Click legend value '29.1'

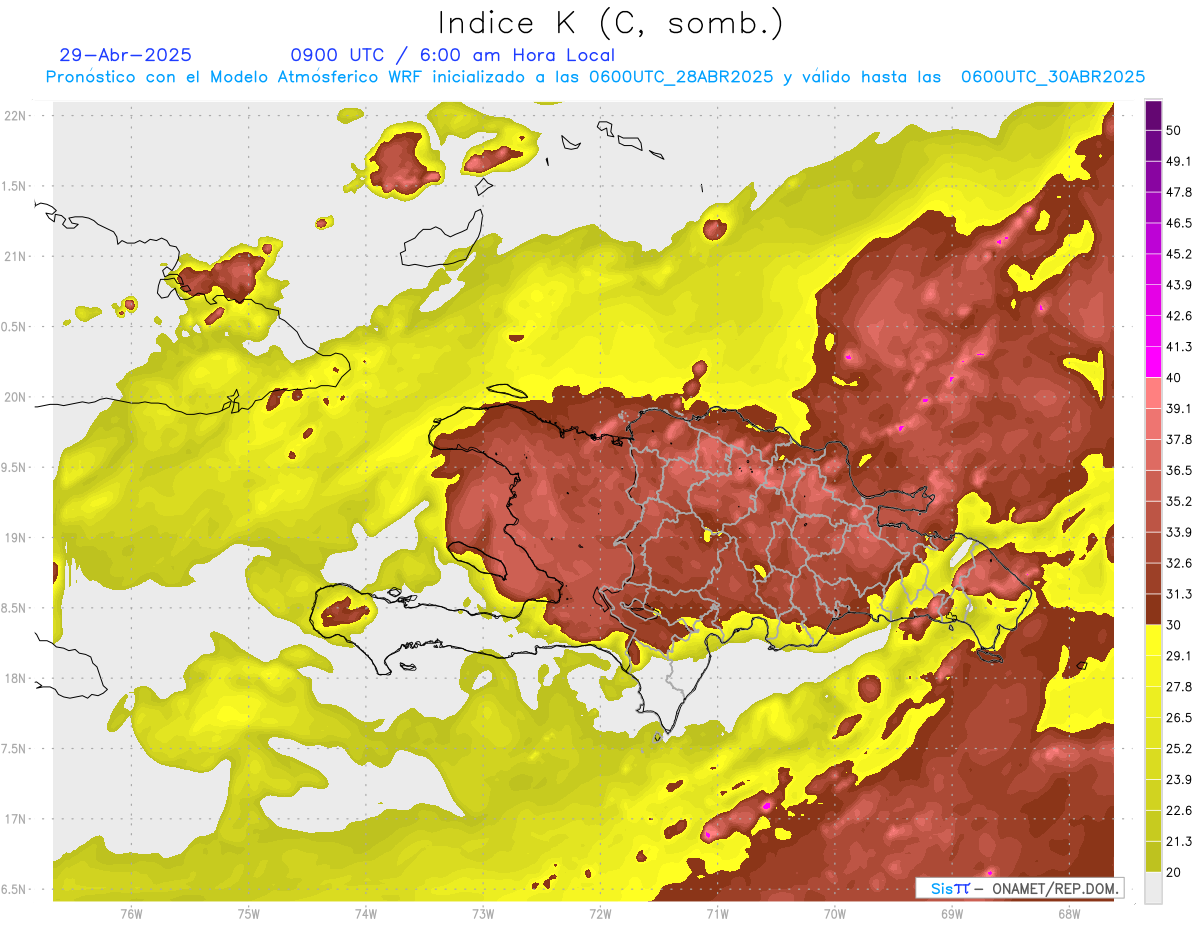(1179, 655)
